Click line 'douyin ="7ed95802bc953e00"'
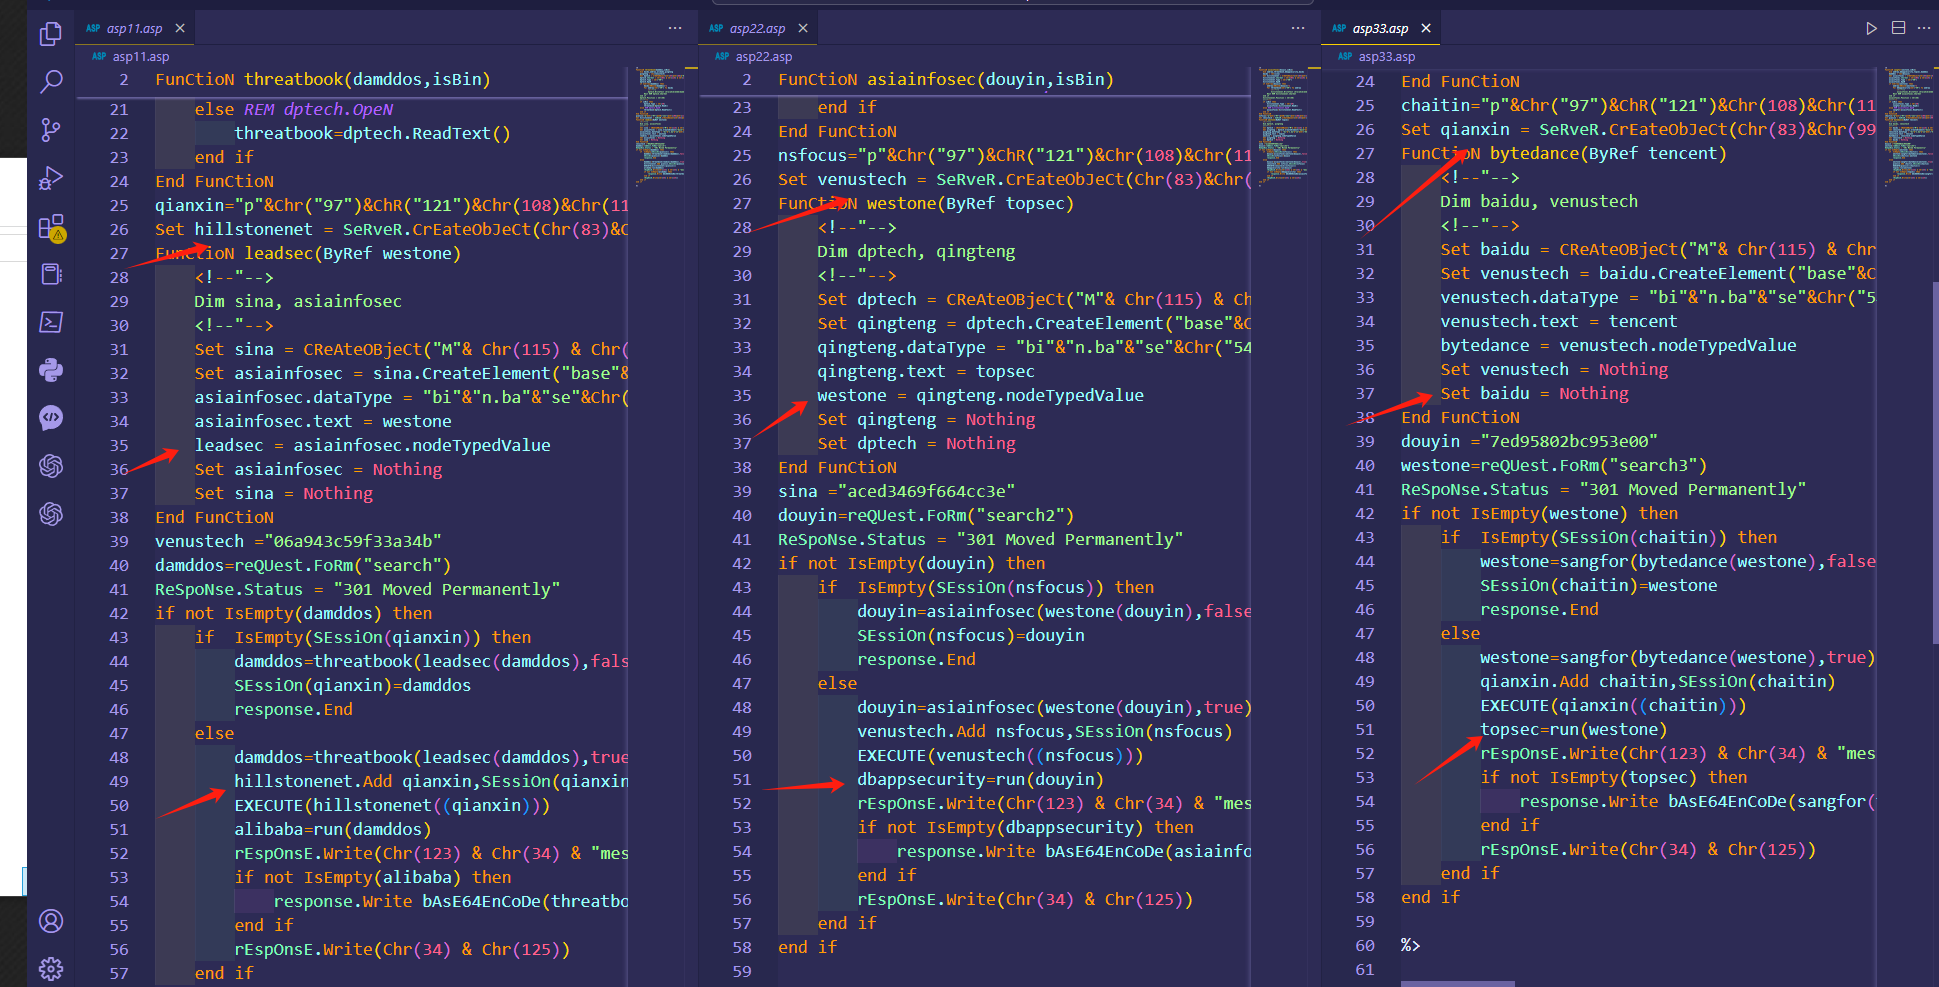This screenshot has height=987, width=1939. coord(1529,442)
